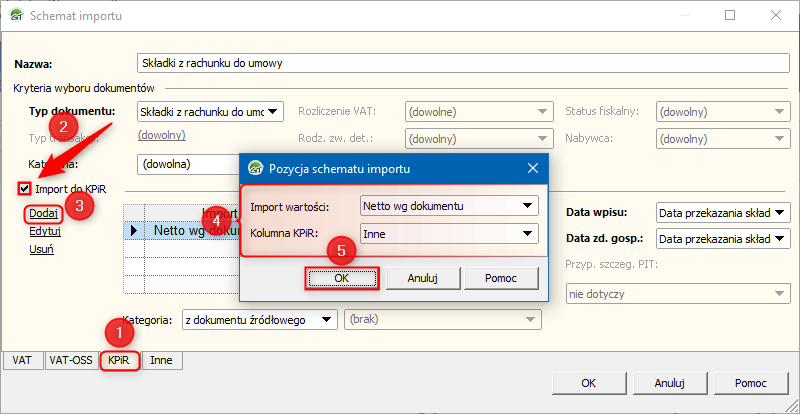Image resolution: width=800 pixels, height=414 pixels.
Task: Switch to the VAT-OSS tab
Action: click(x=70, y=362)
